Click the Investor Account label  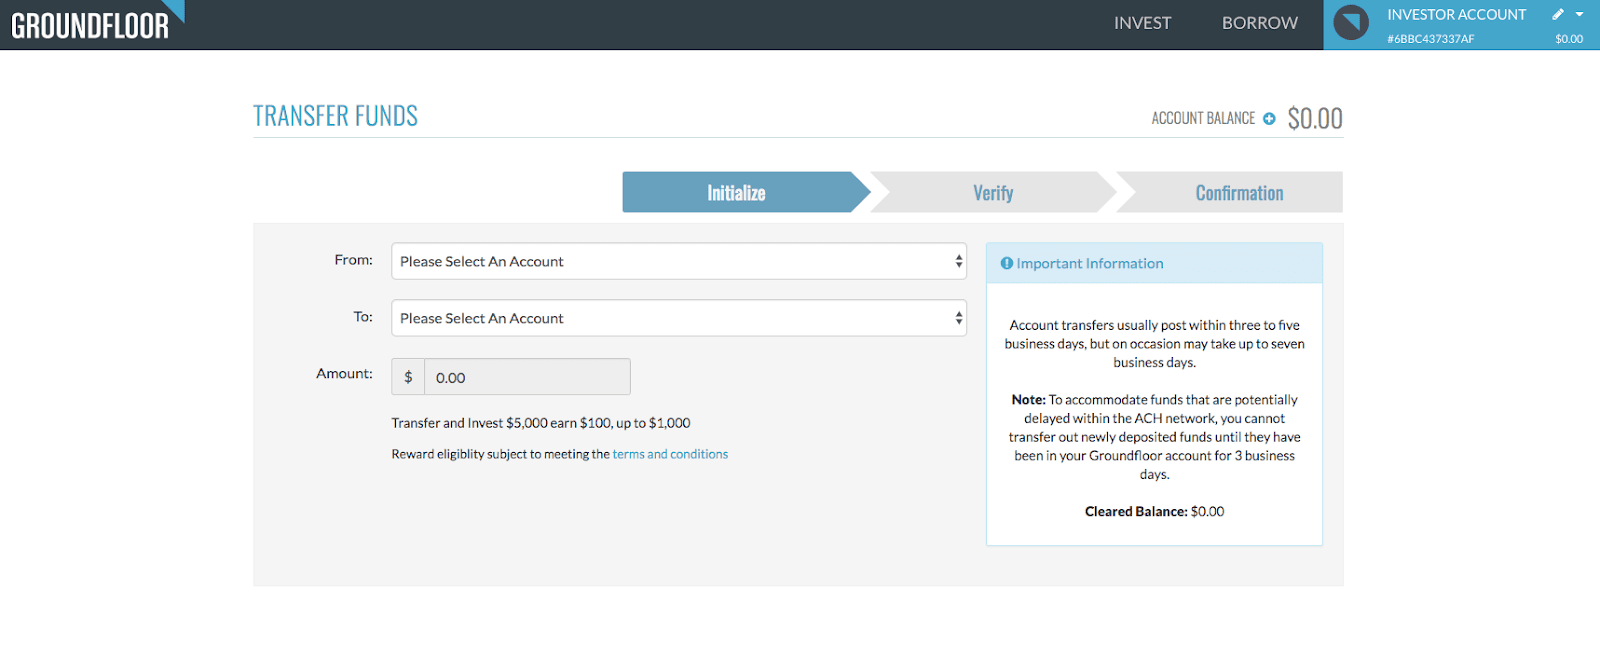coord(1456,15)
